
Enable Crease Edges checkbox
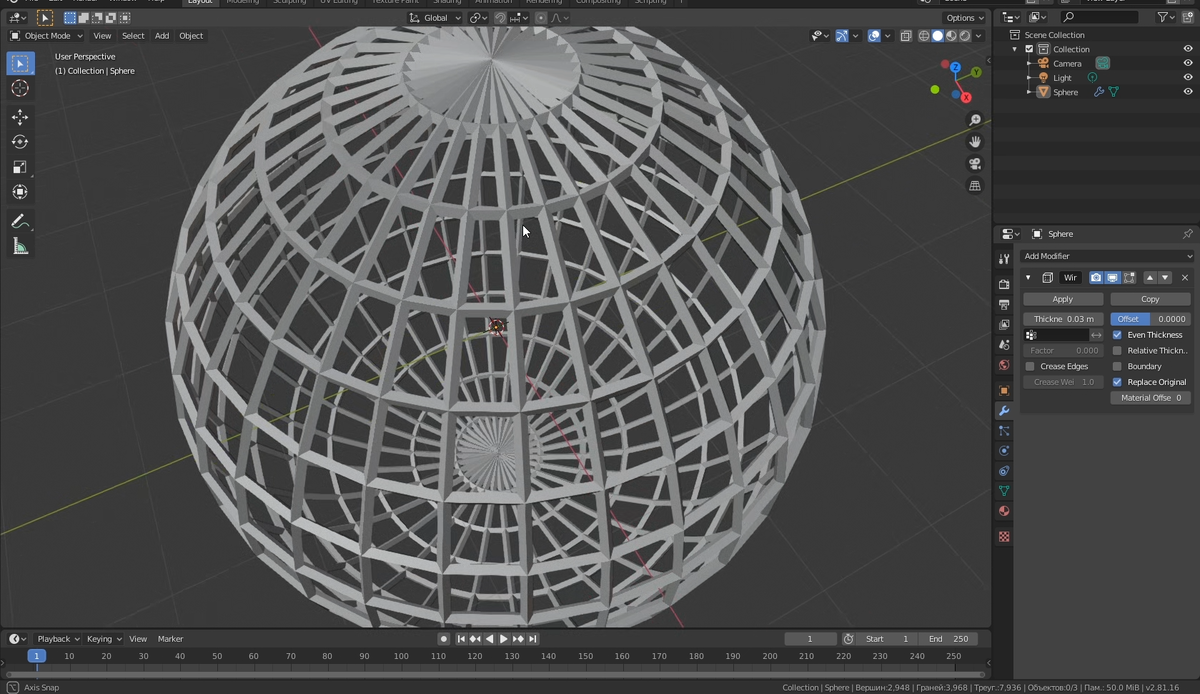pos(1030,366)
